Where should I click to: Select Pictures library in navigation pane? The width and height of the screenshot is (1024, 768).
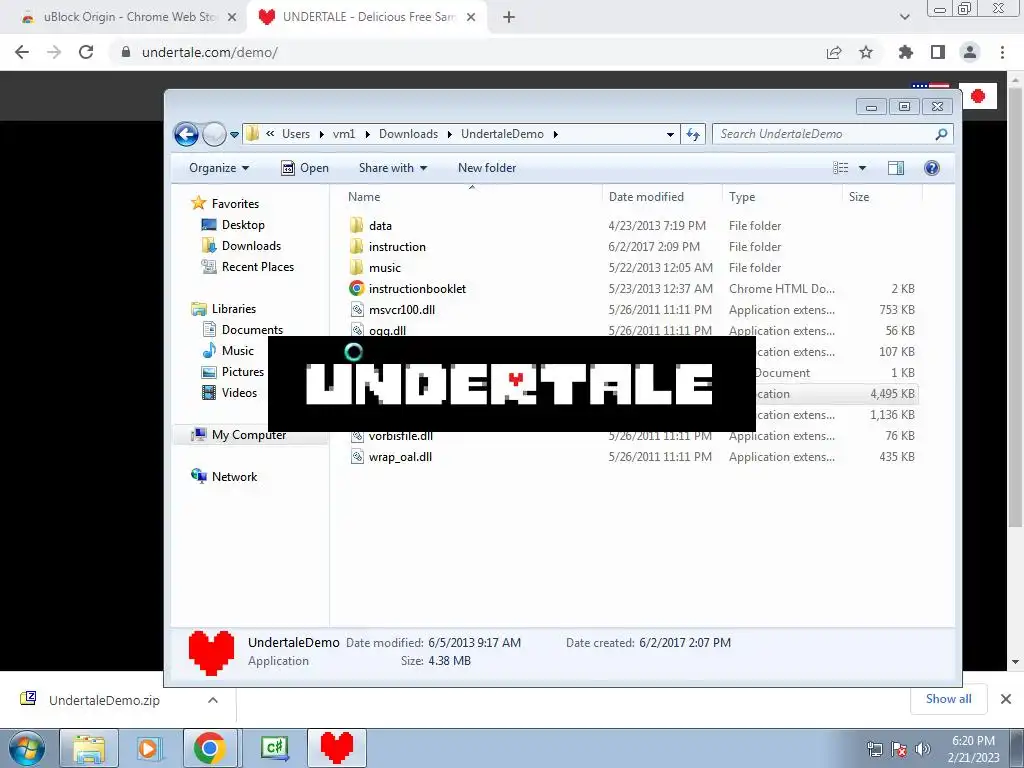coord(233,372)
